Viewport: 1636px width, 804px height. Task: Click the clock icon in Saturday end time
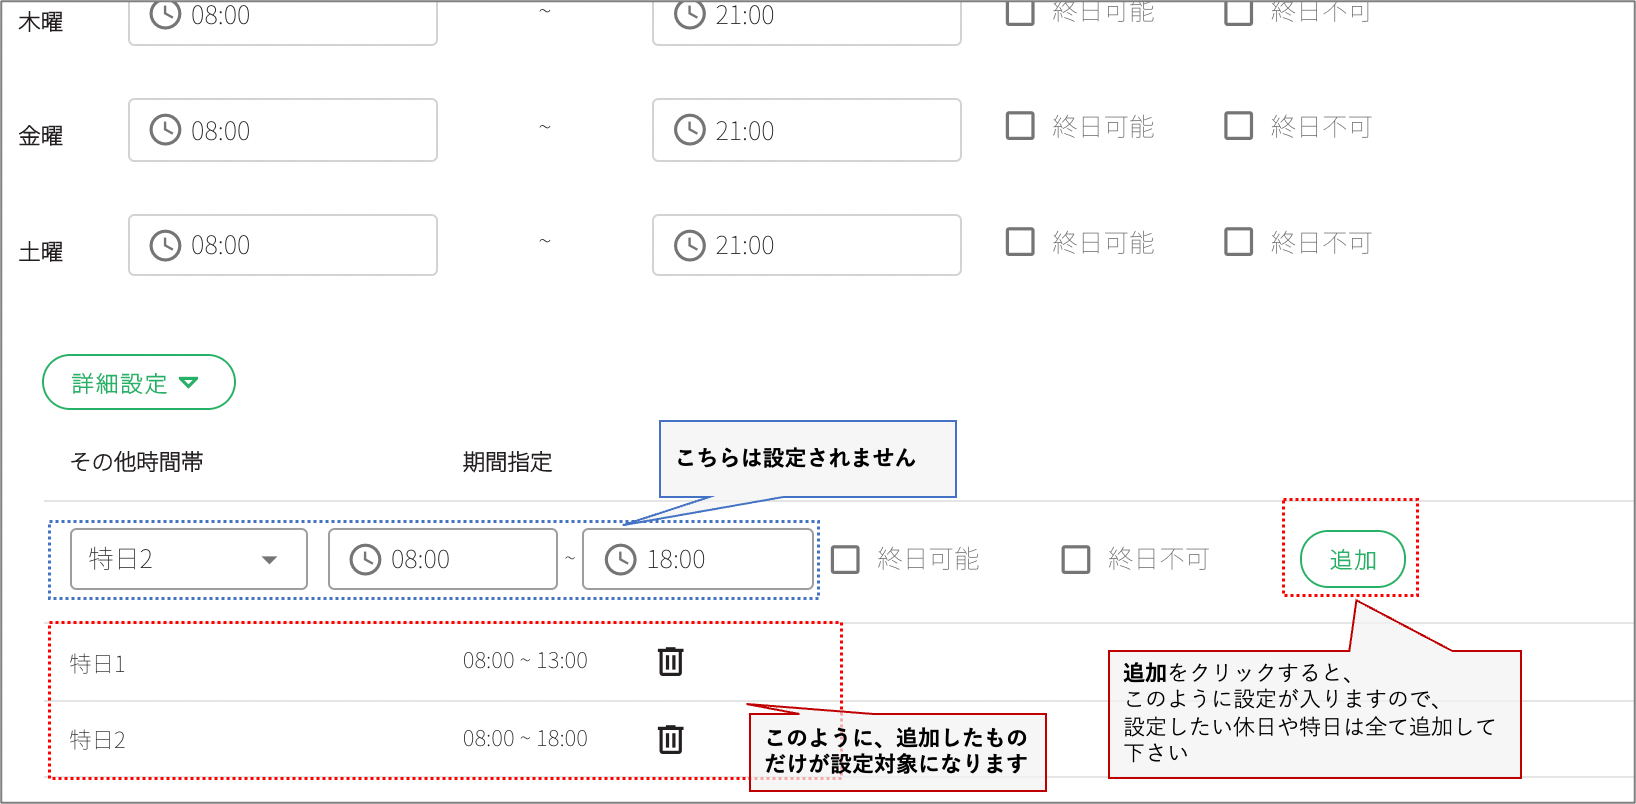[689, 245]
